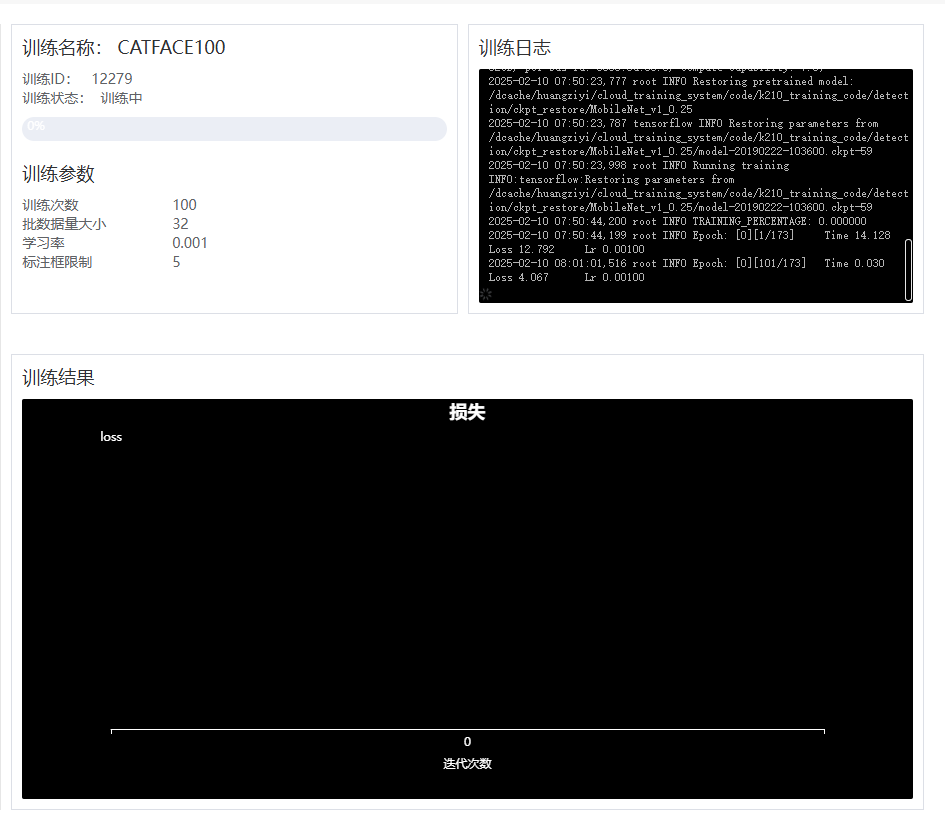945x814 pixels.
Task: Click the 训练参数 section heading
Action: pyautogui.click(x=59, y=174)
